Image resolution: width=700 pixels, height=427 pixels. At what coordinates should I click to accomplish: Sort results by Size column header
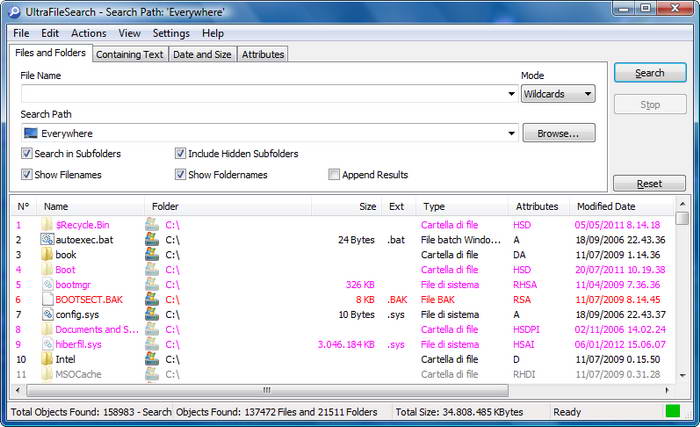(346, 206)
